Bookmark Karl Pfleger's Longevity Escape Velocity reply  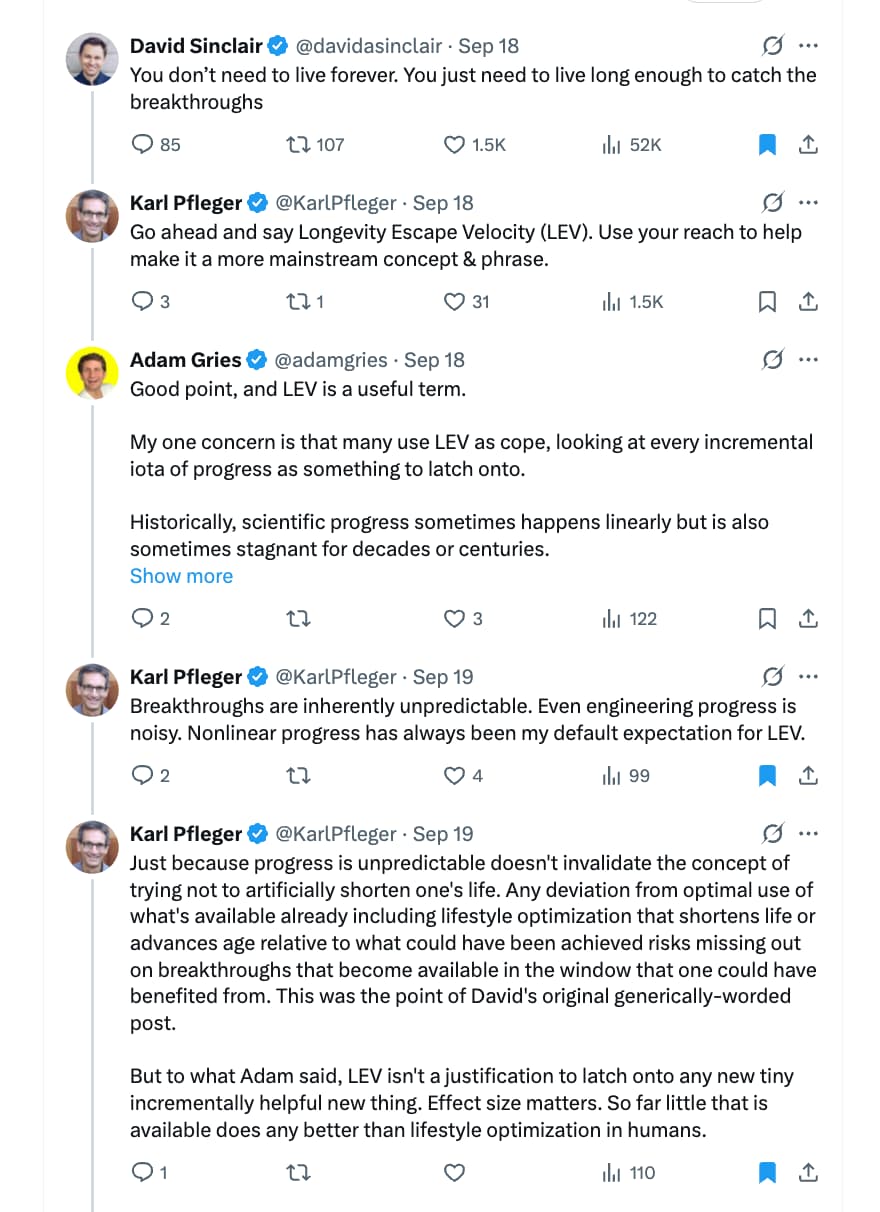point(767,302)
